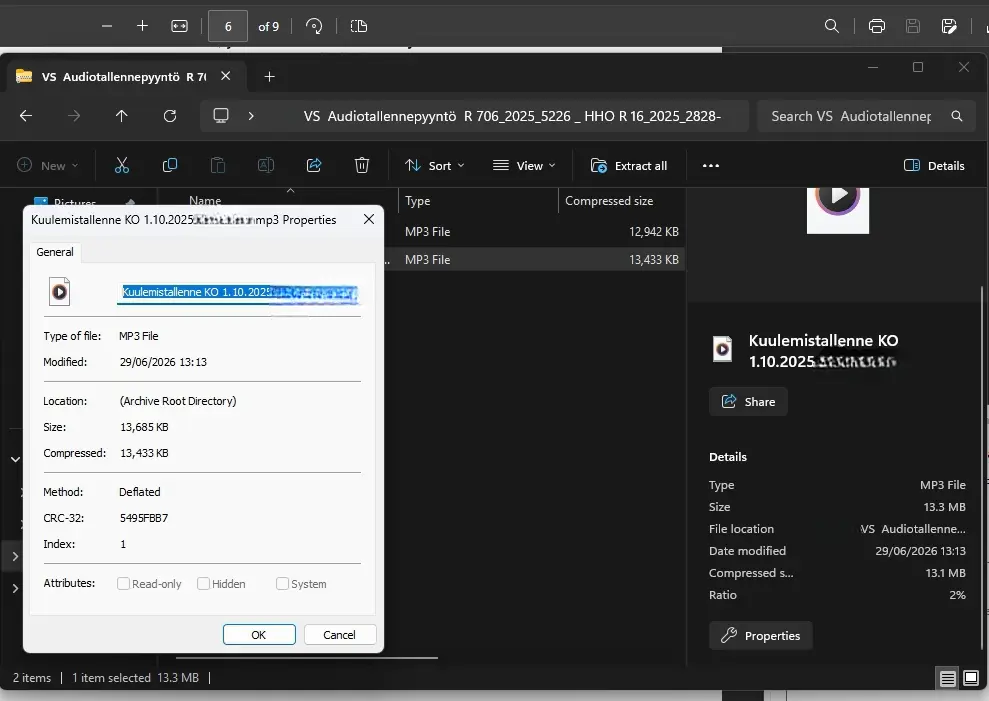The width and height of the screenshot is (989, 701).
Task: Click the Size value 13,685 KB
Action: click(144, 427)
